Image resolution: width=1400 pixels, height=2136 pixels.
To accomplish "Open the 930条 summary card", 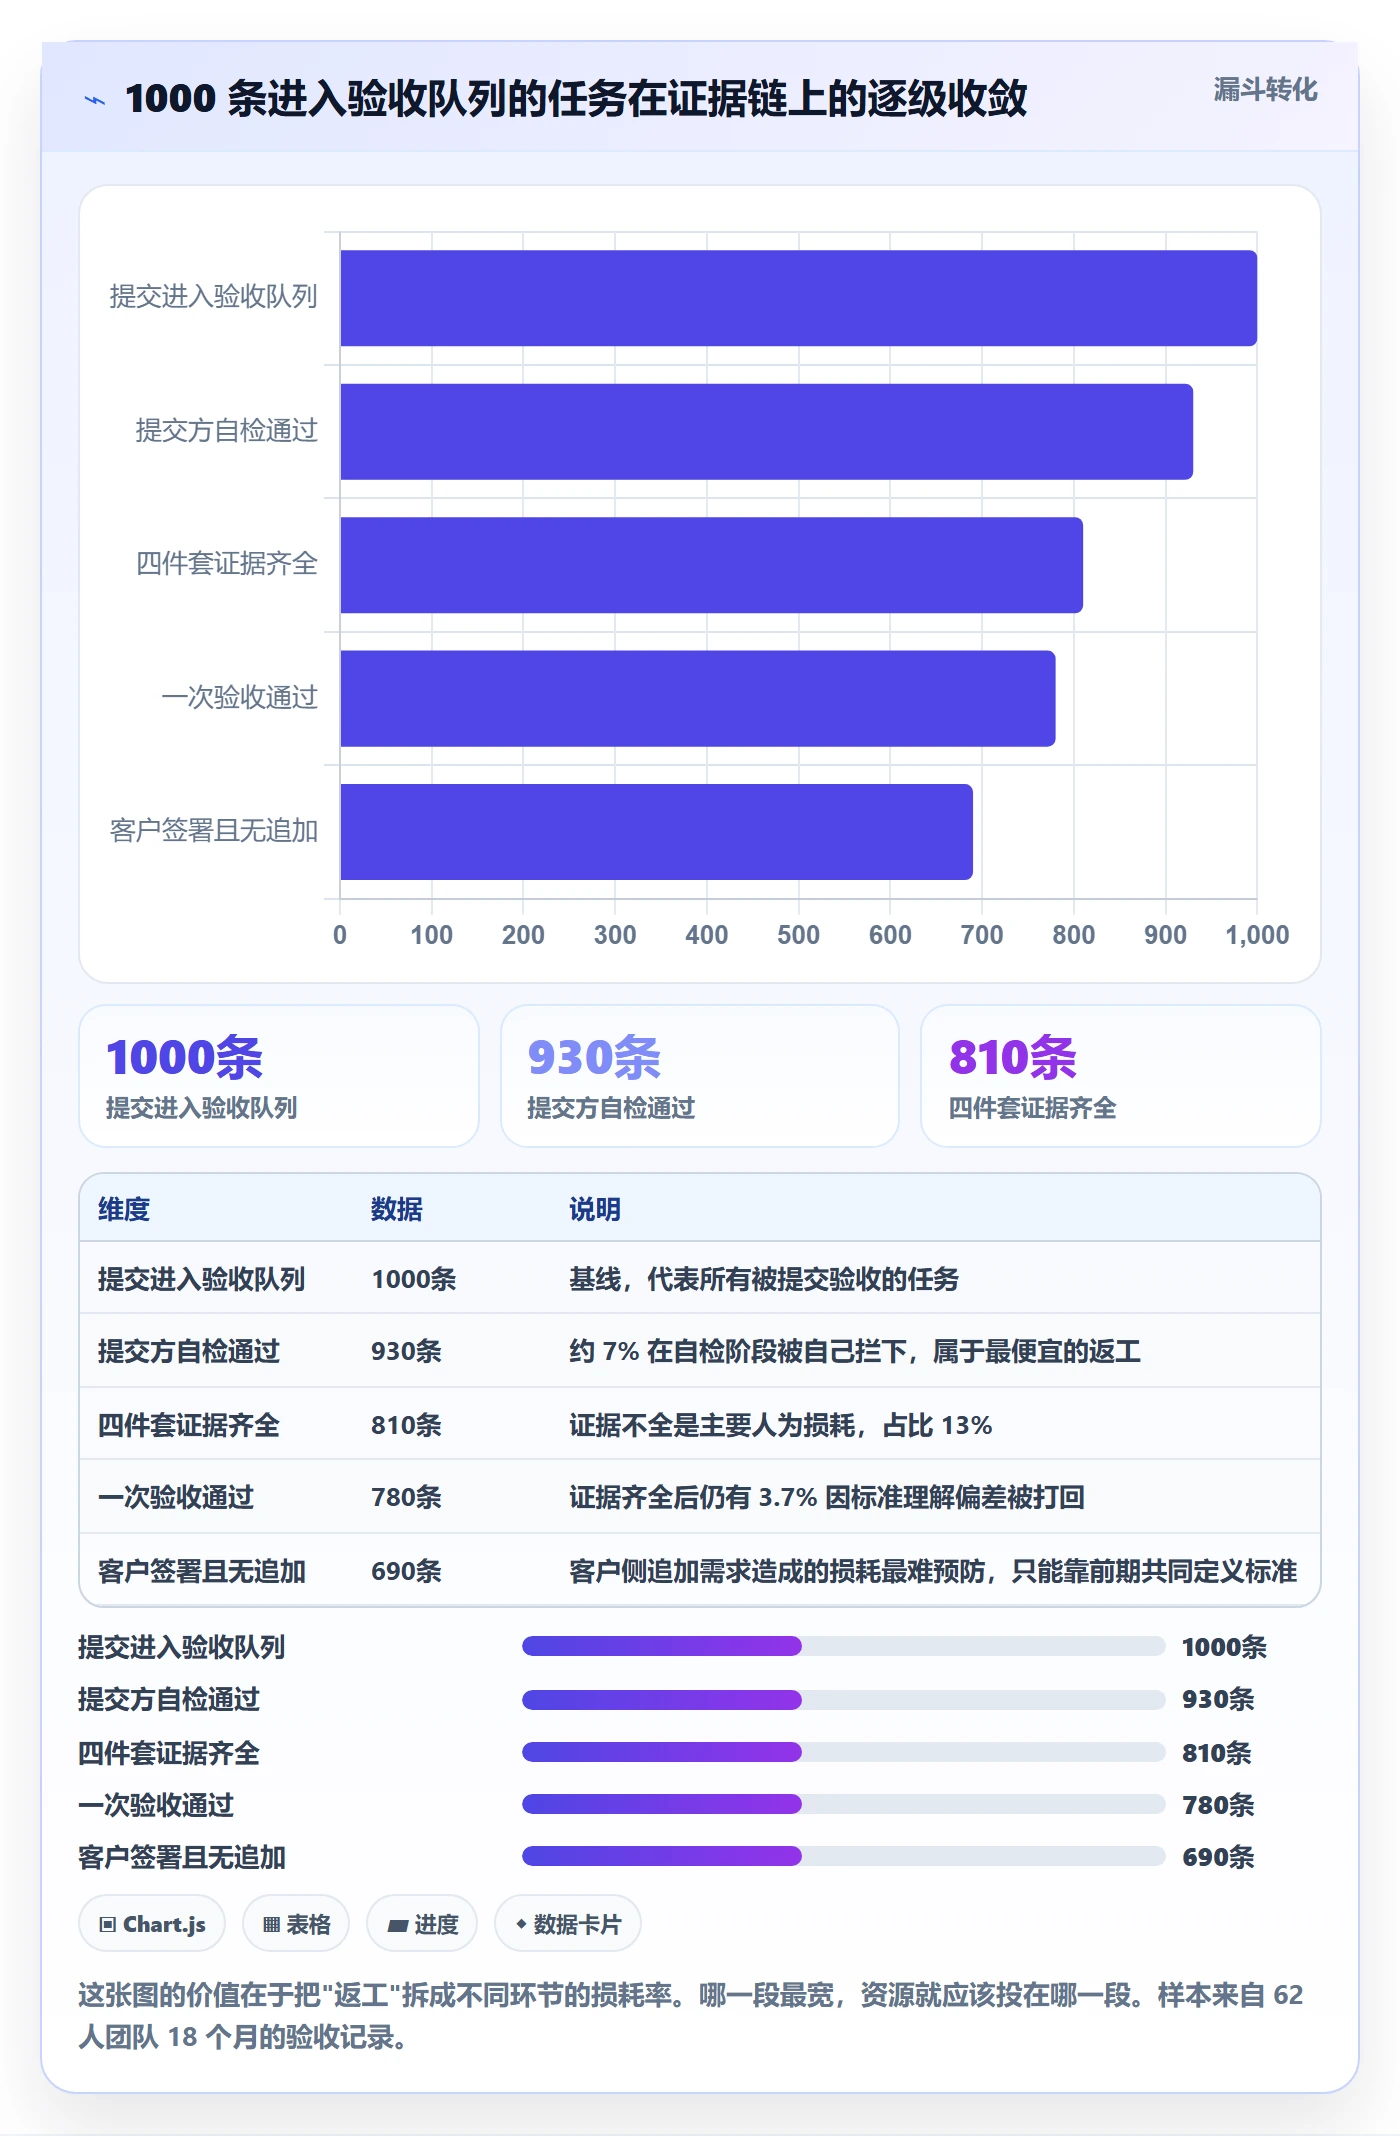I will click(700, 1076).
